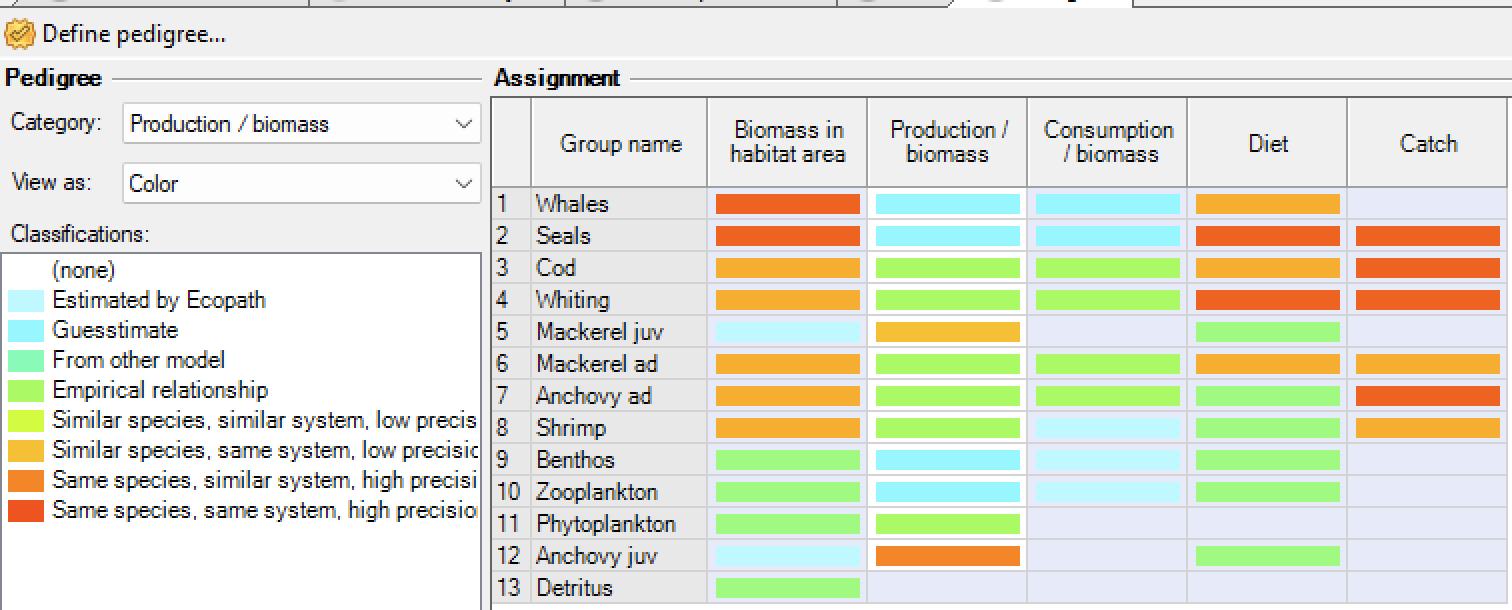
Task: Select the Production / biomass column header
Action: tap(947, 142)
